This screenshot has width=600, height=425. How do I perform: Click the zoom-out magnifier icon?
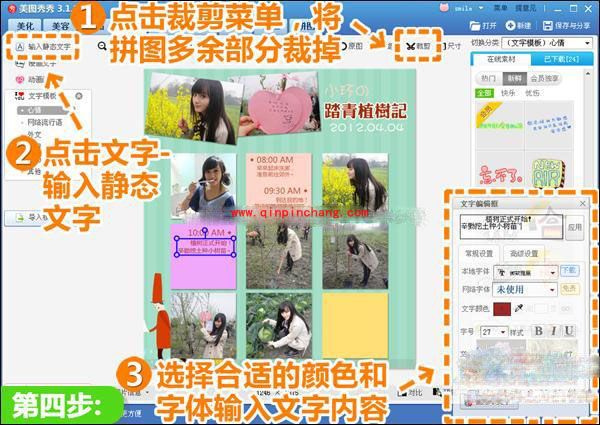click(102, 46)
